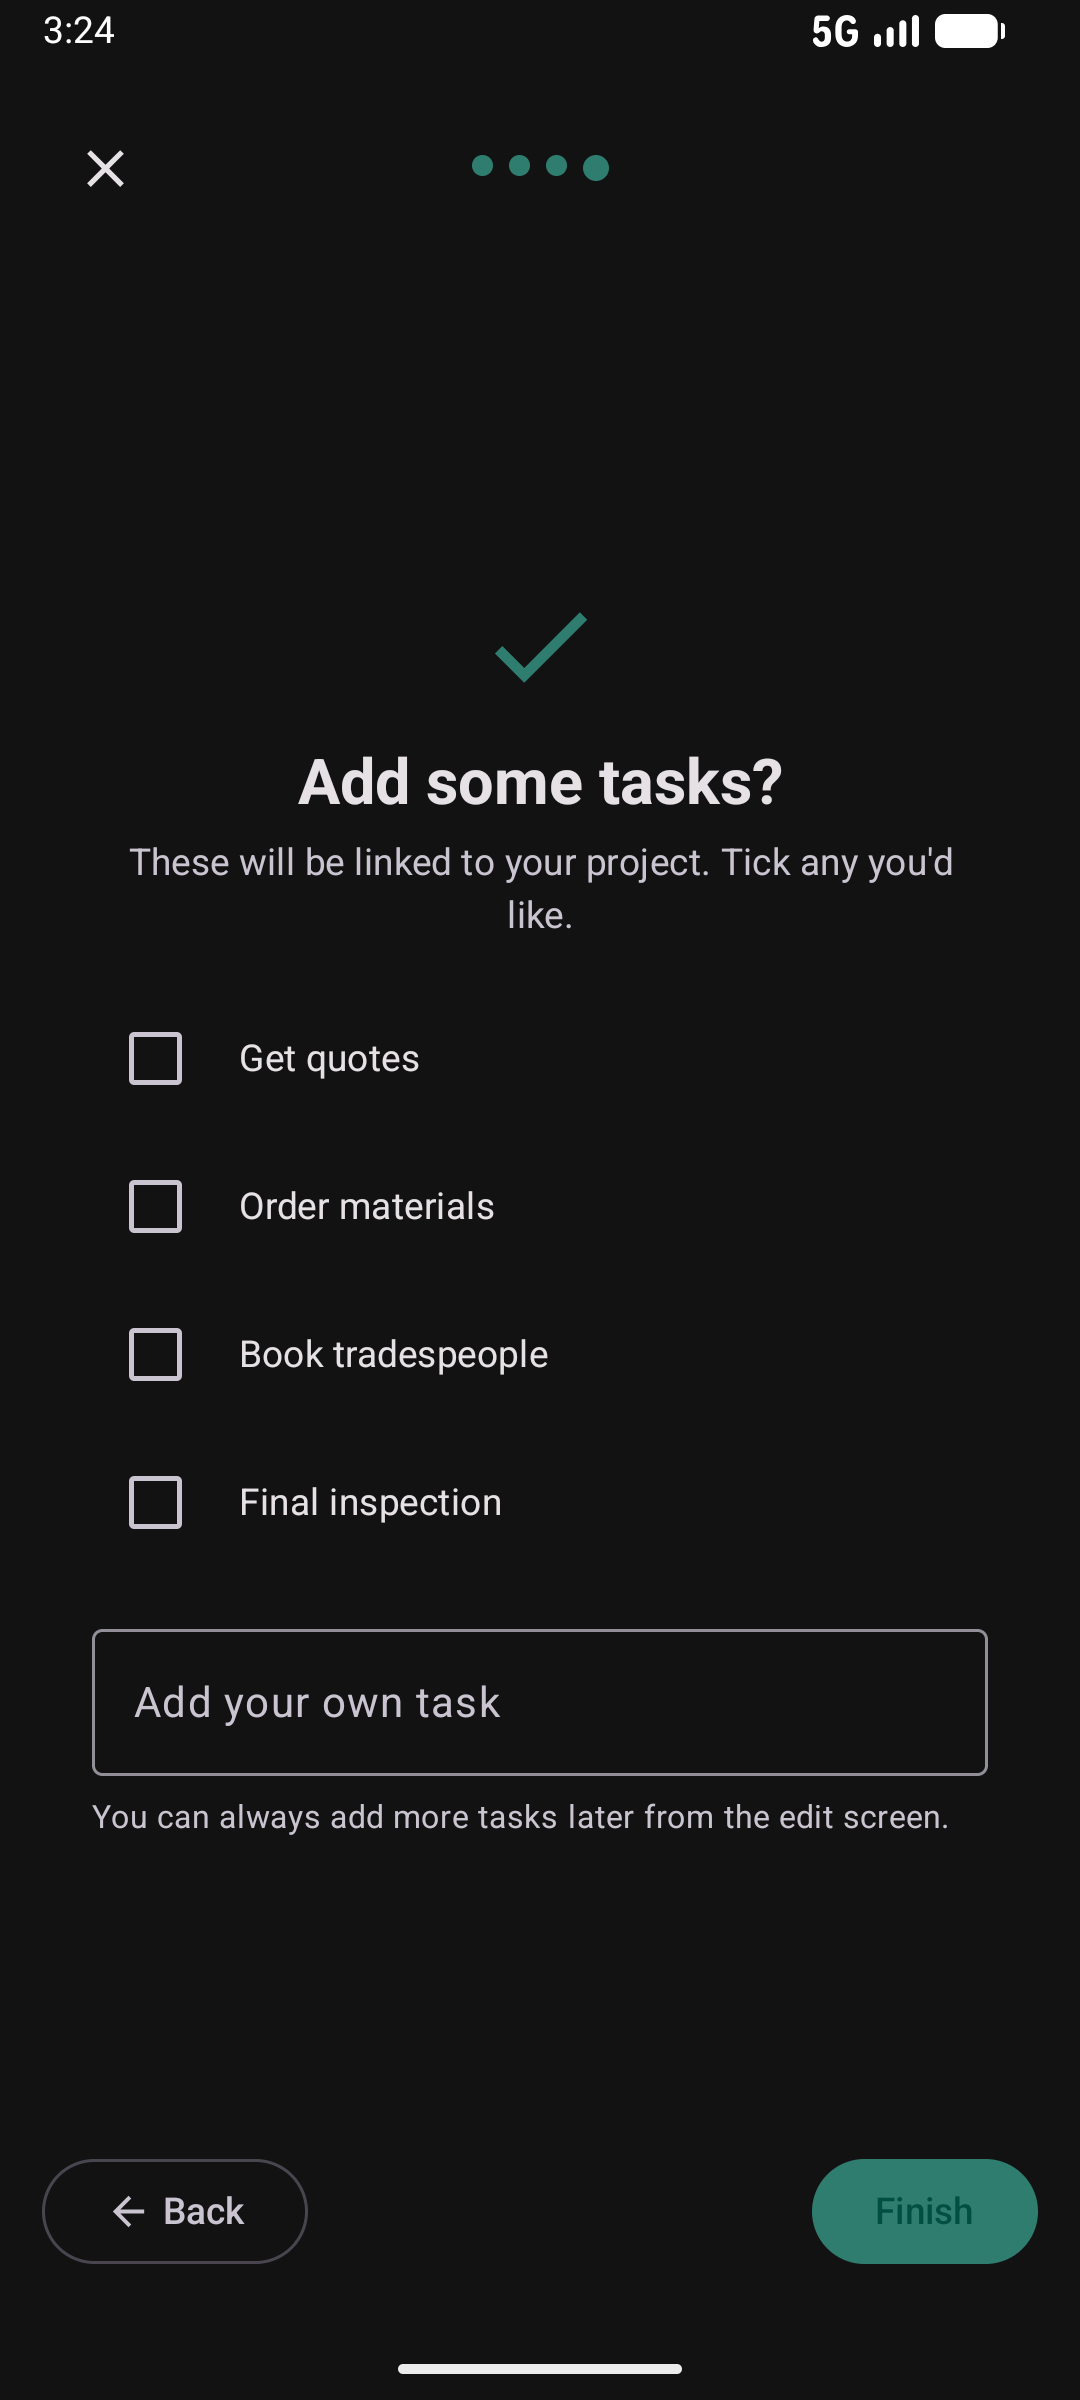The height and width of the screenshot is (2400, 1080).
Task: Tap the home indicator bar at bottom
Action: (540, 2367)
